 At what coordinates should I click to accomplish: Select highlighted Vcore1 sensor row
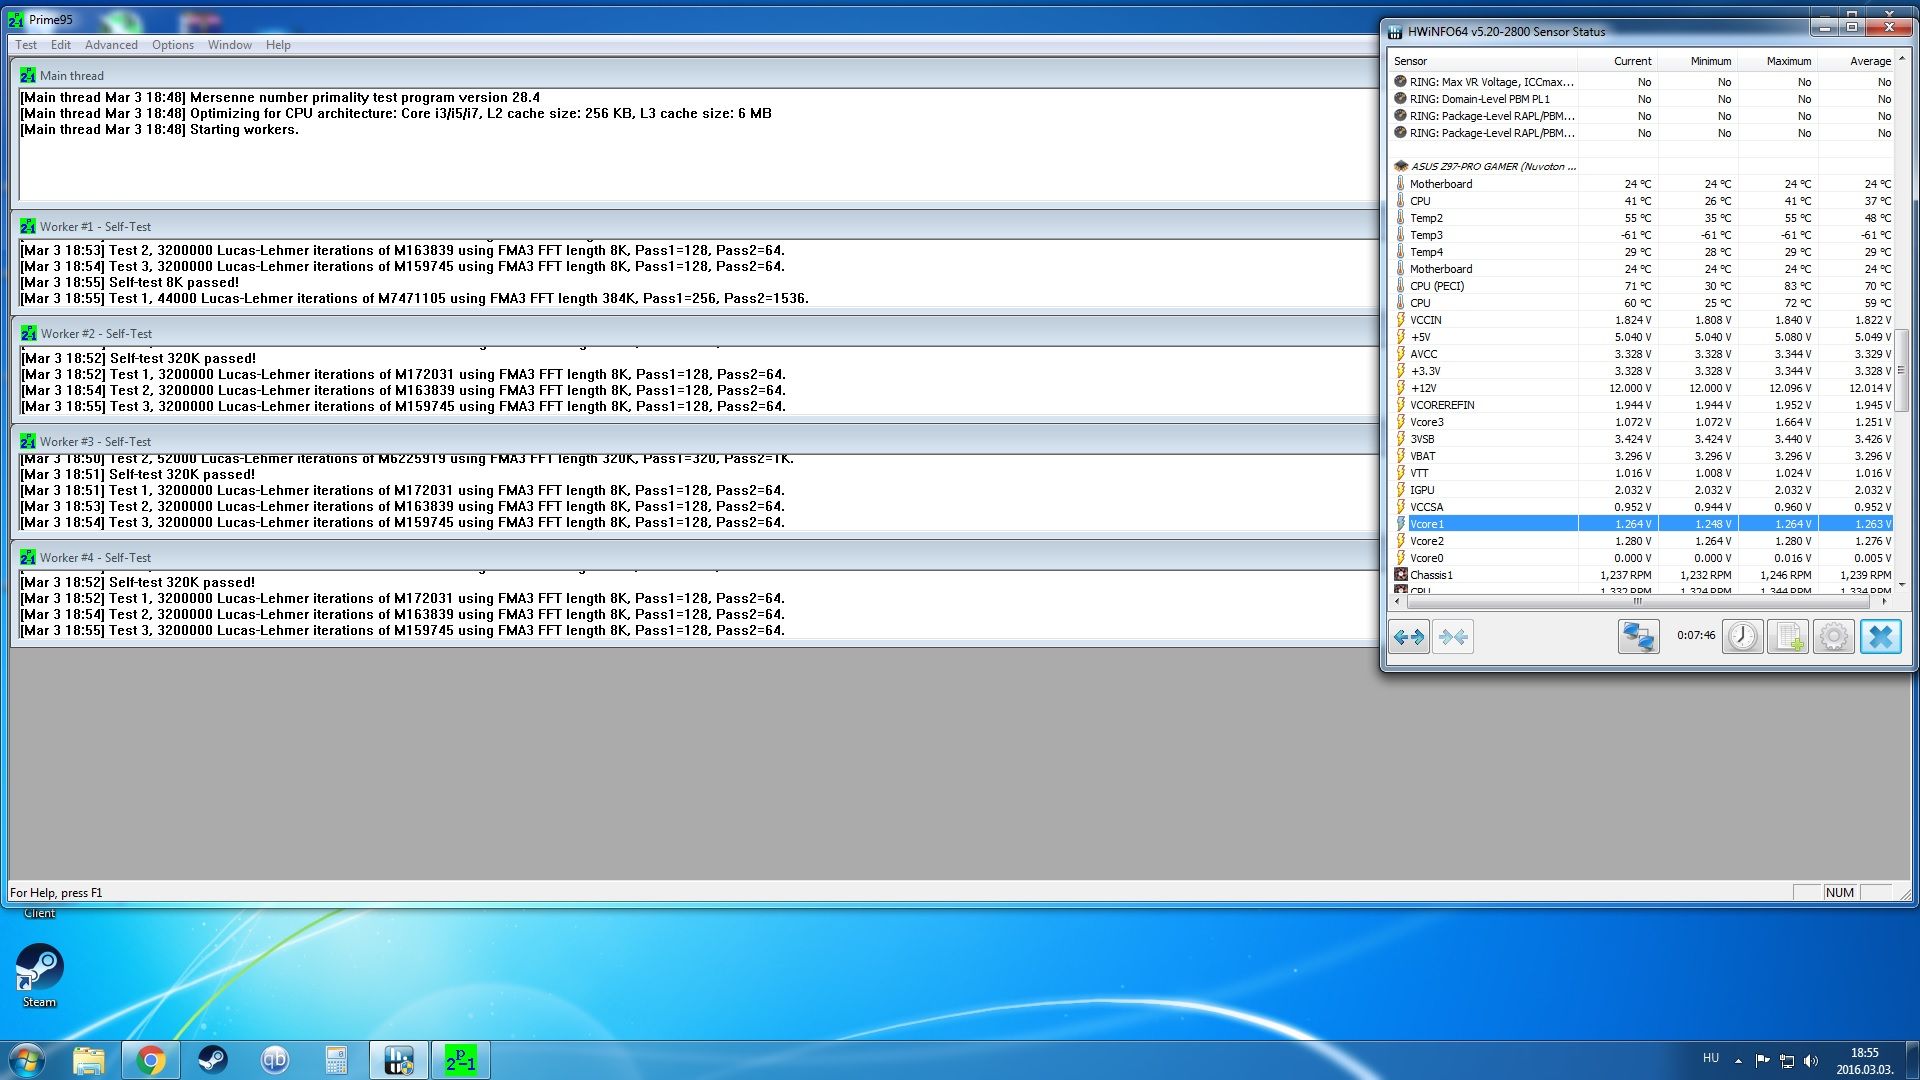[x=1642, y=524]
